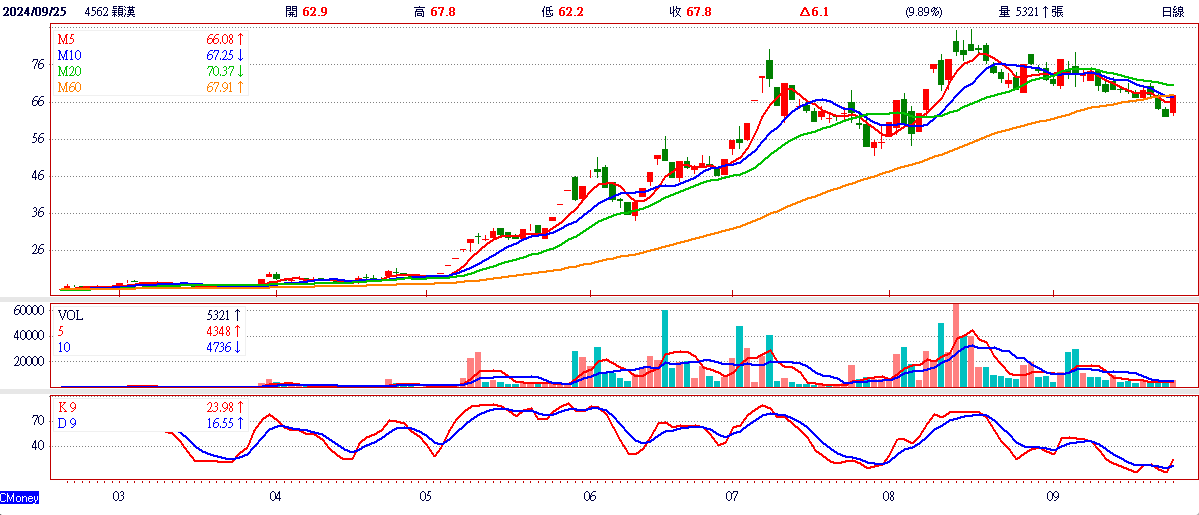
Task: Click the 09 month timeline marker
Action: tap(1053, 497)
